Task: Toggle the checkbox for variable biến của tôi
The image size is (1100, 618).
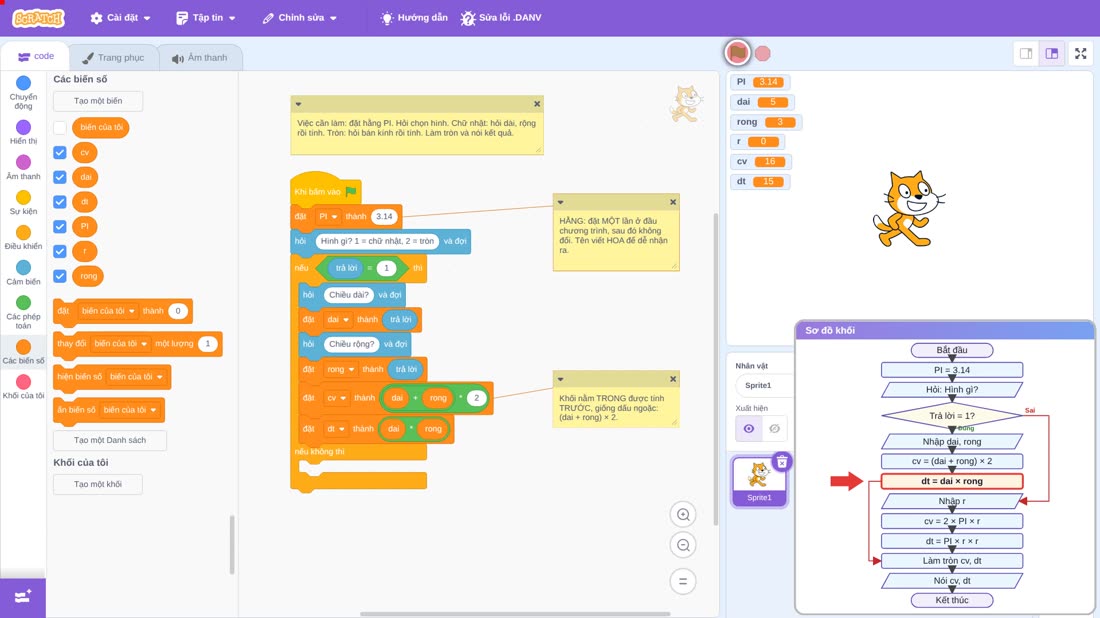Action: 60,128
